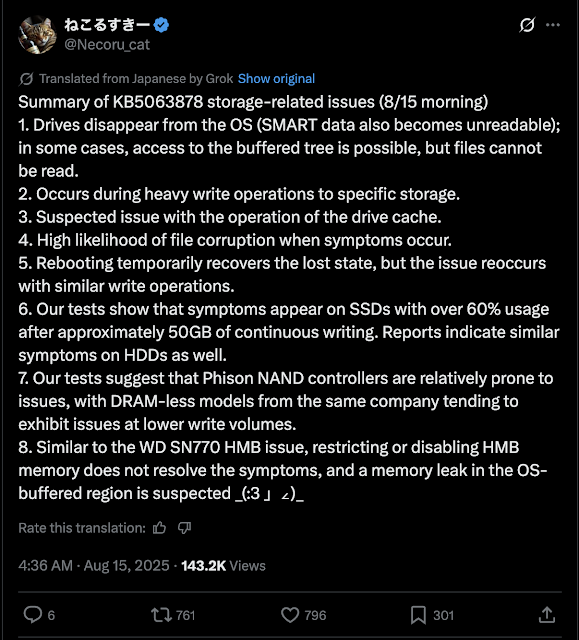Repost this tweet via retweet icon
The height and width of the screenshot is (640, 579).
click(162, 615)
